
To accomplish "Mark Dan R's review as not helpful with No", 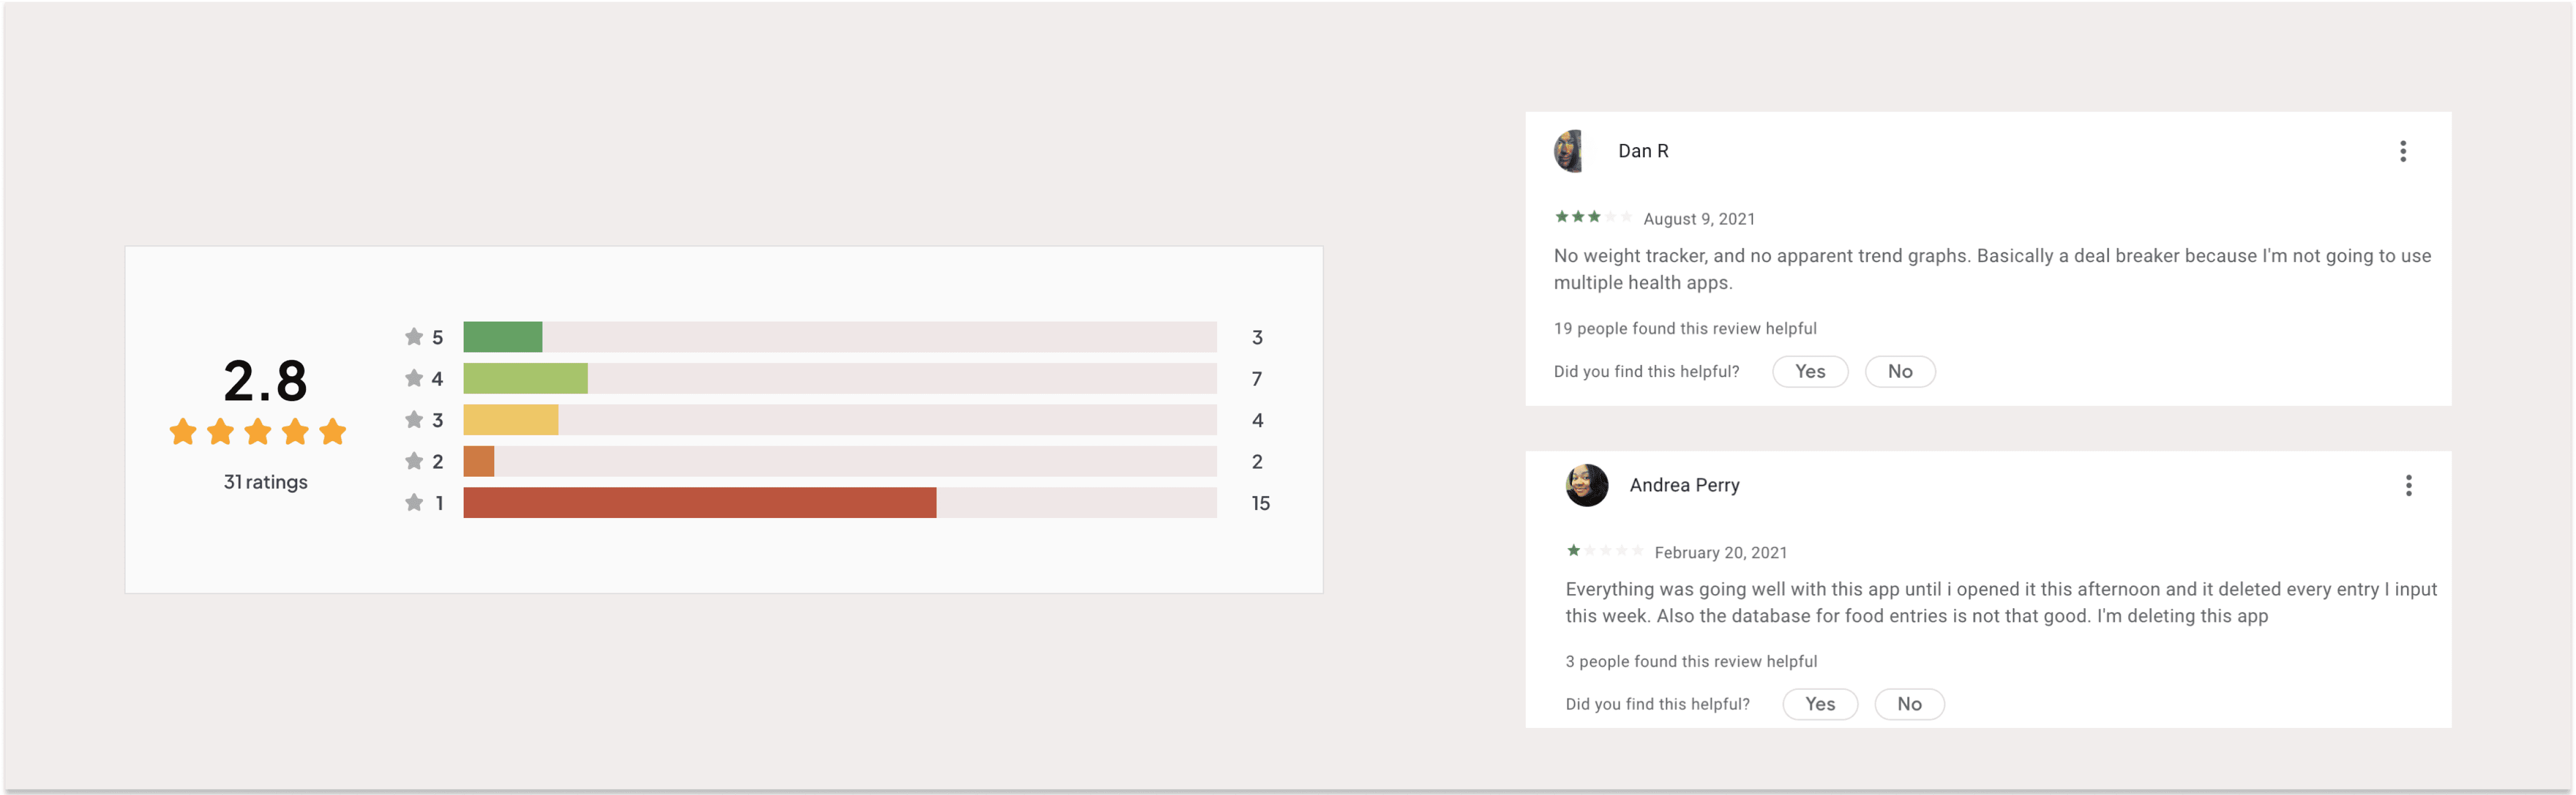I will pyautogui.click(x=1899, y=371).
